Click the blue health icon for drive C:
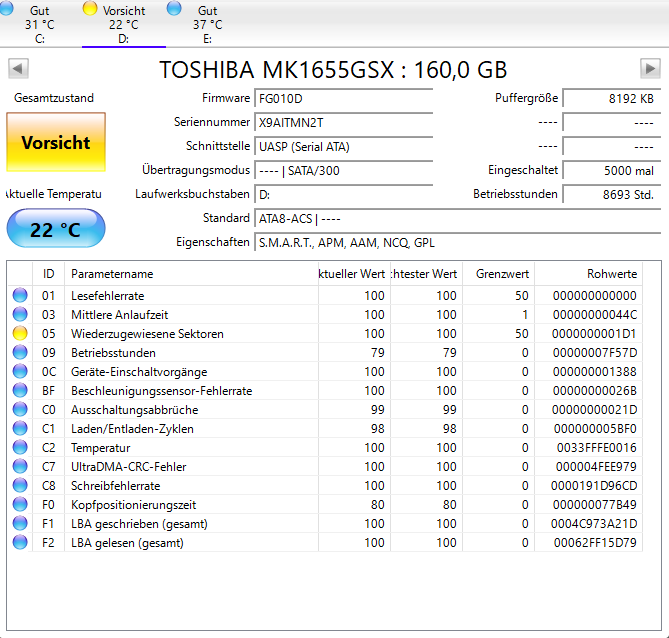Screen dimensions: 669x638 point(6,8)
